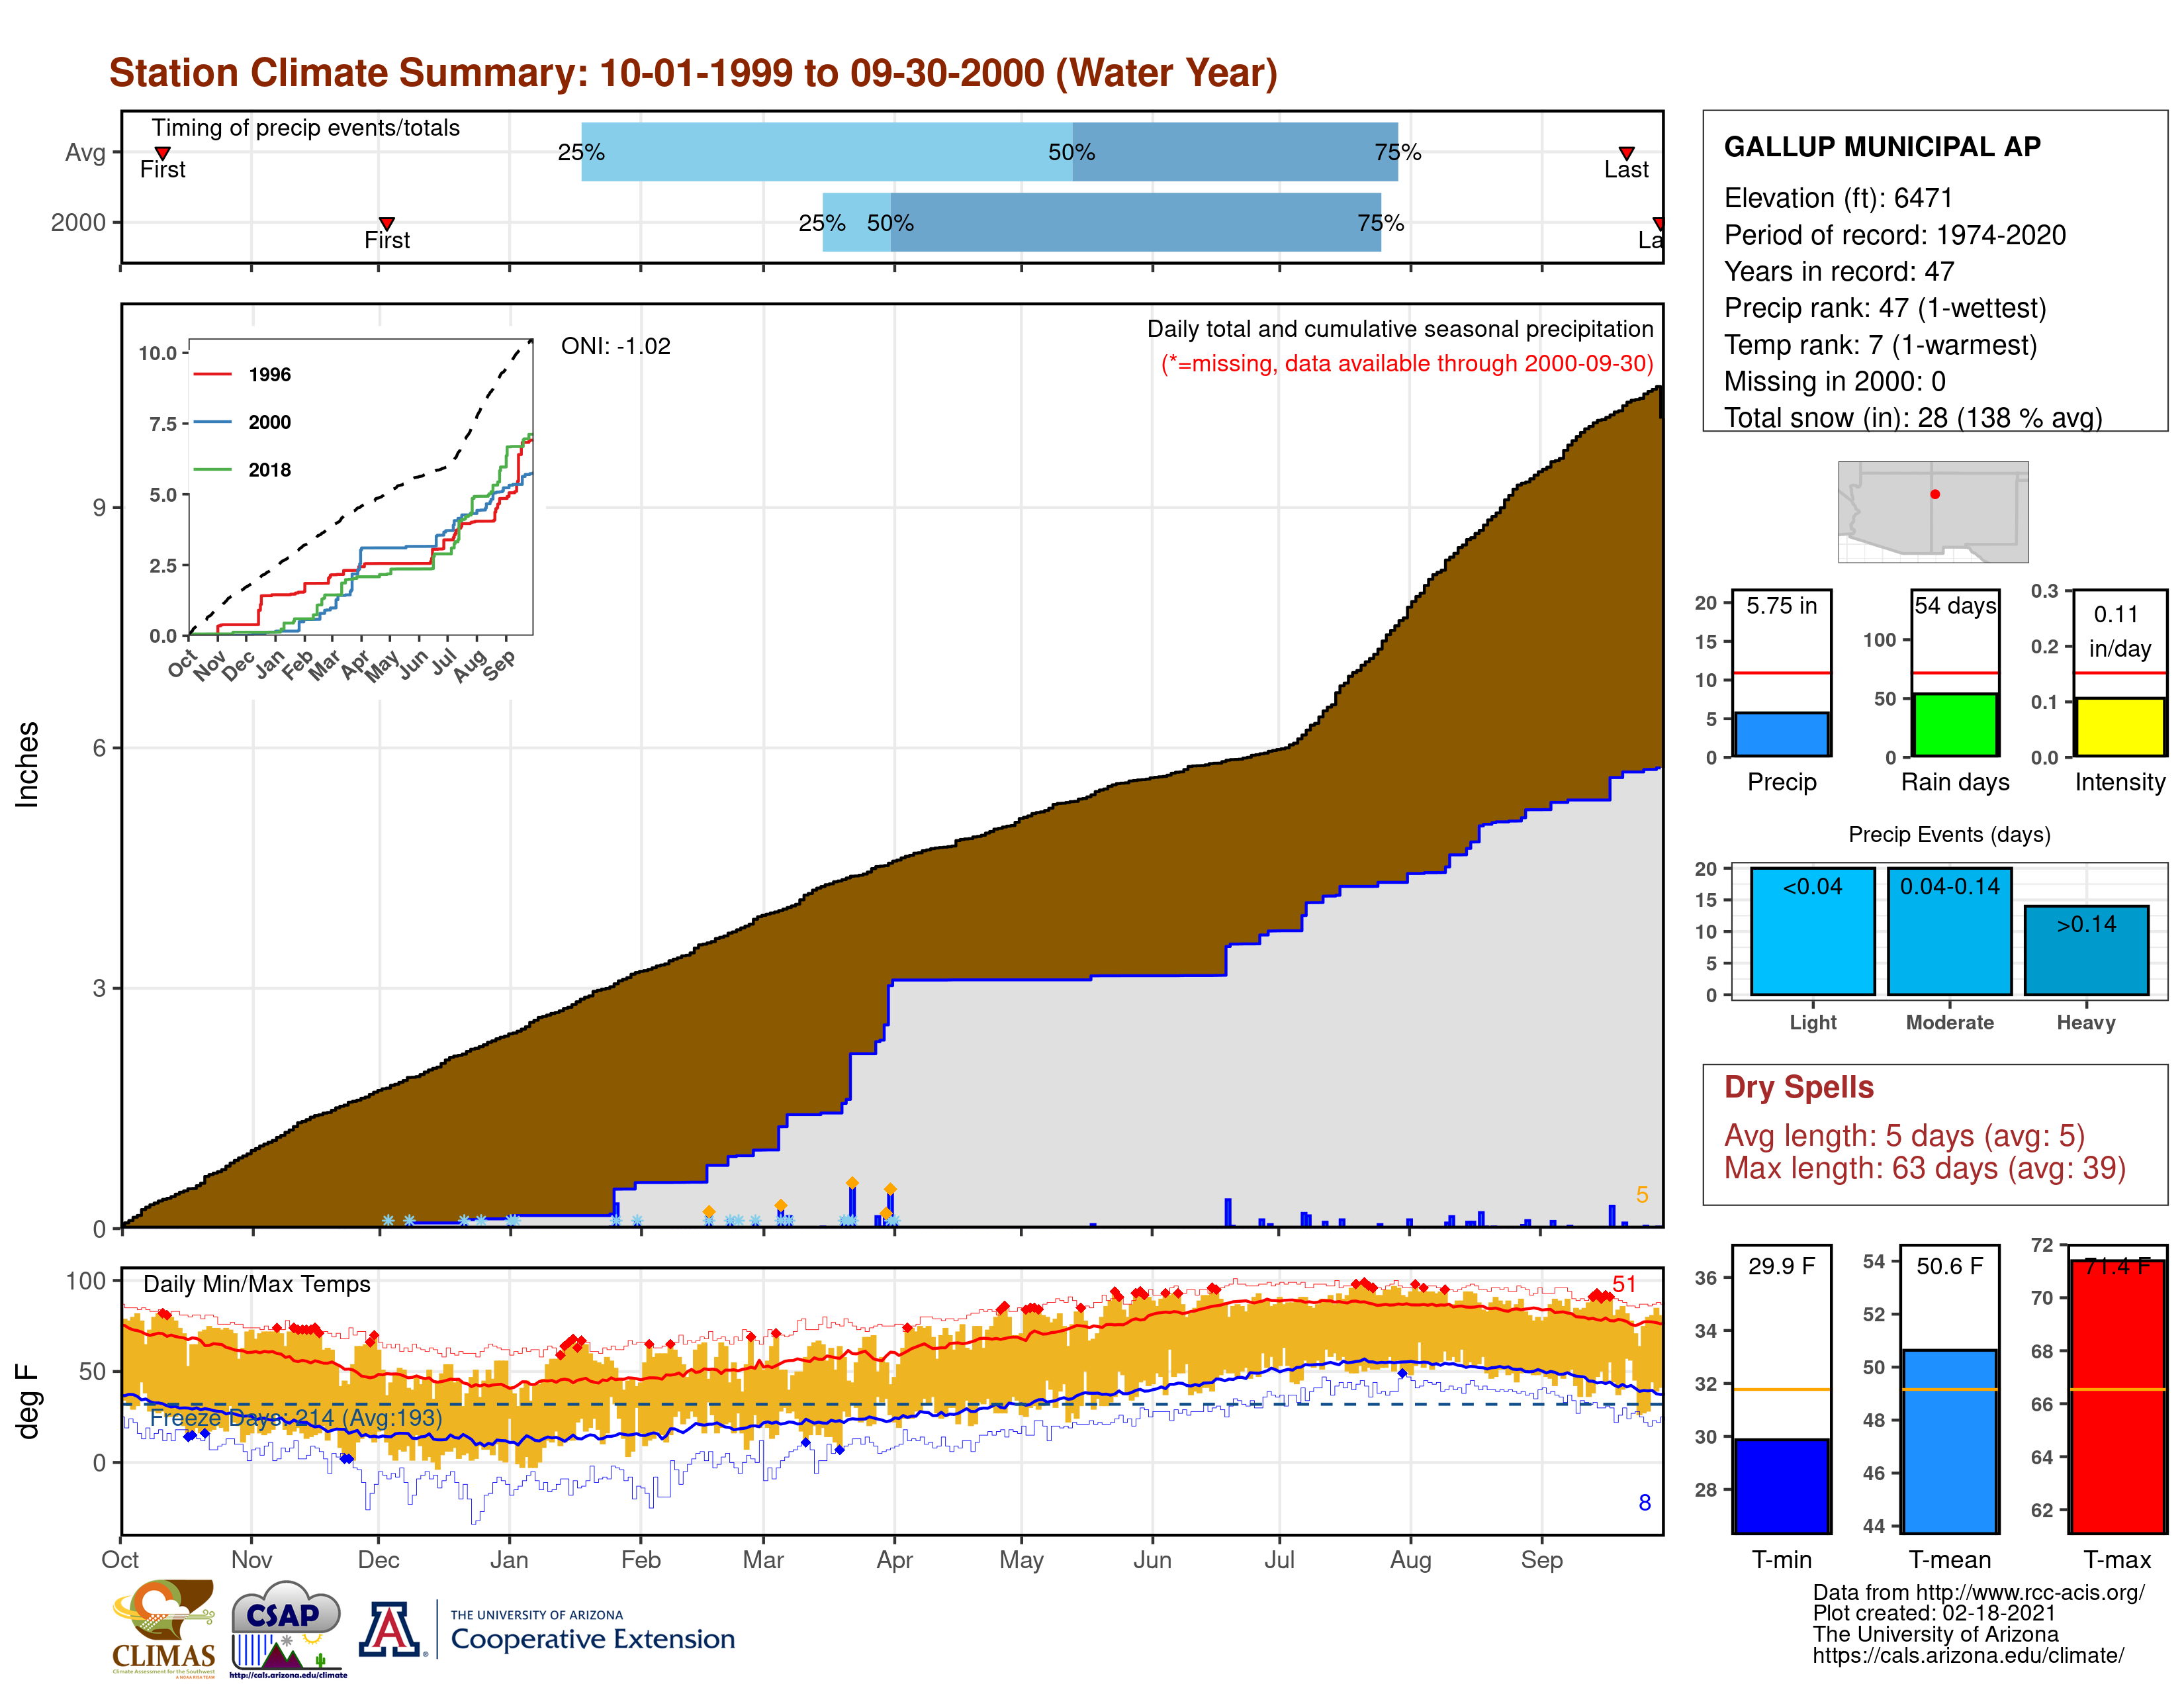Click the green 2018 legend line
This screenshot has width=2184, height=1688.
213,469
